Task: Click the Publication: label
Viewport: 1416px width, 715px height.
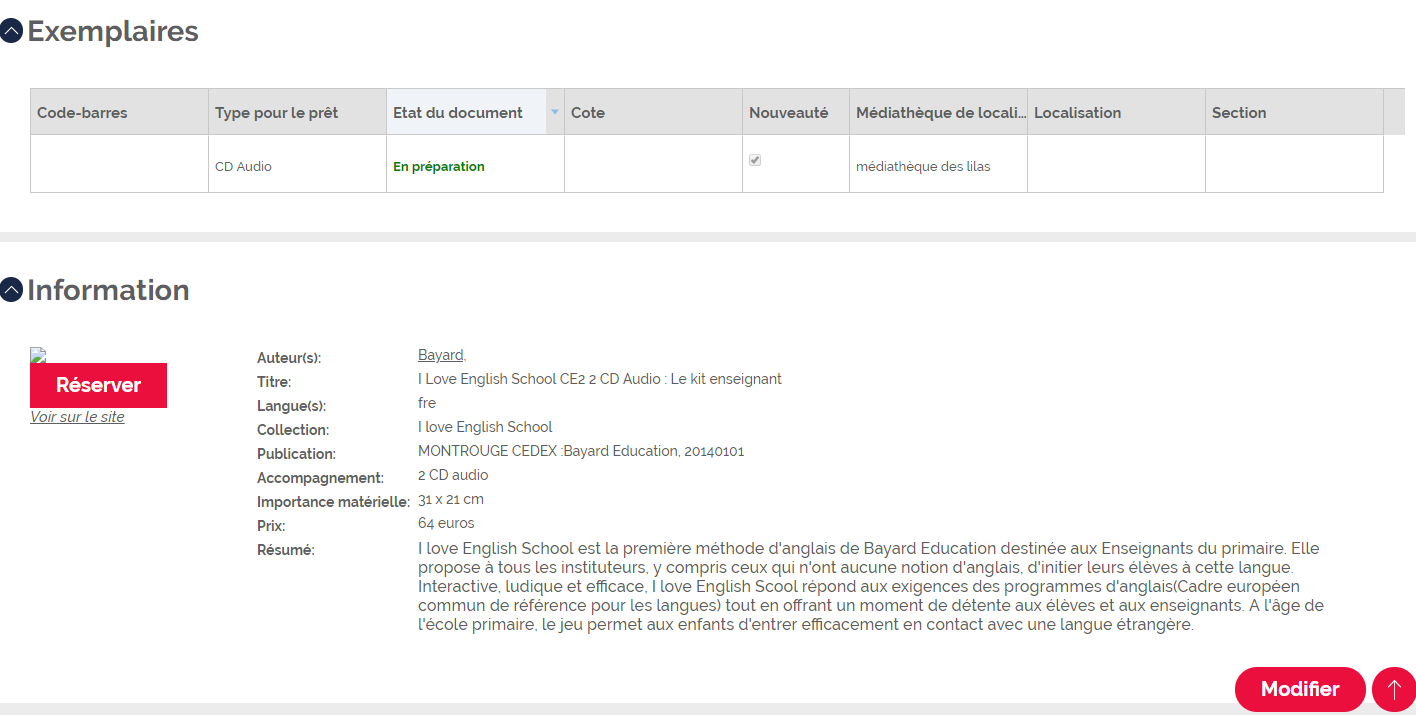Action: pyautogui.click(x=296, y=454)
